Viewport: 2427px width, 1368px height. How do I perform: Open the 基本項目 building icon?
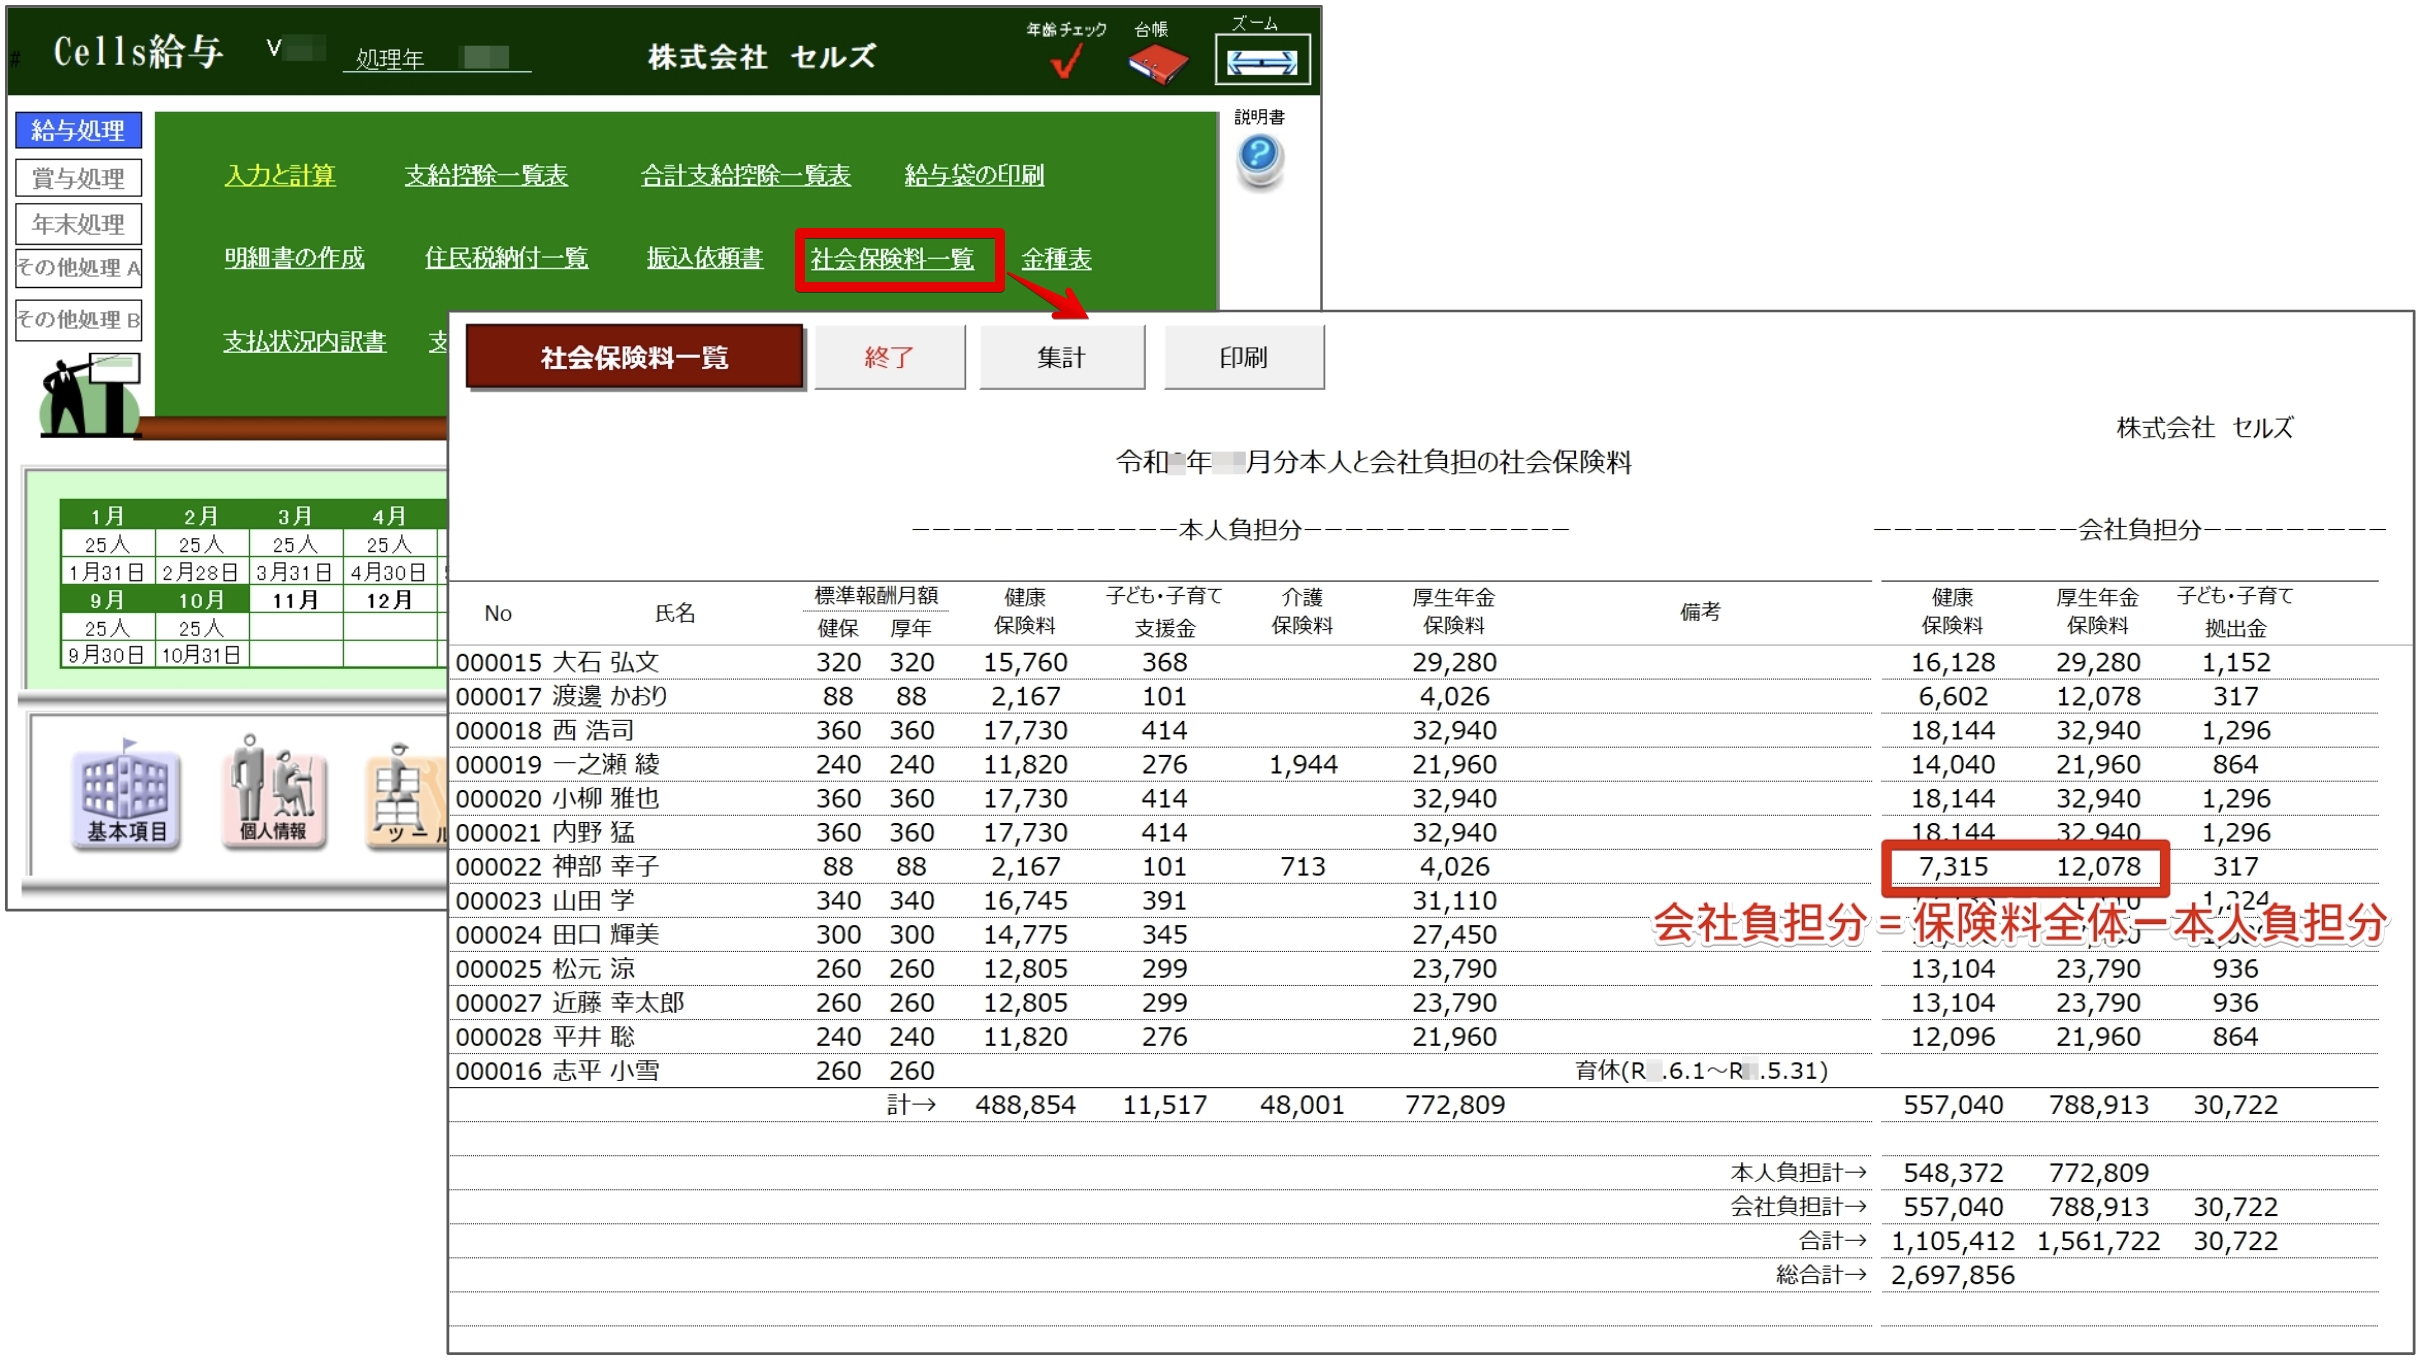click(126, 799)
